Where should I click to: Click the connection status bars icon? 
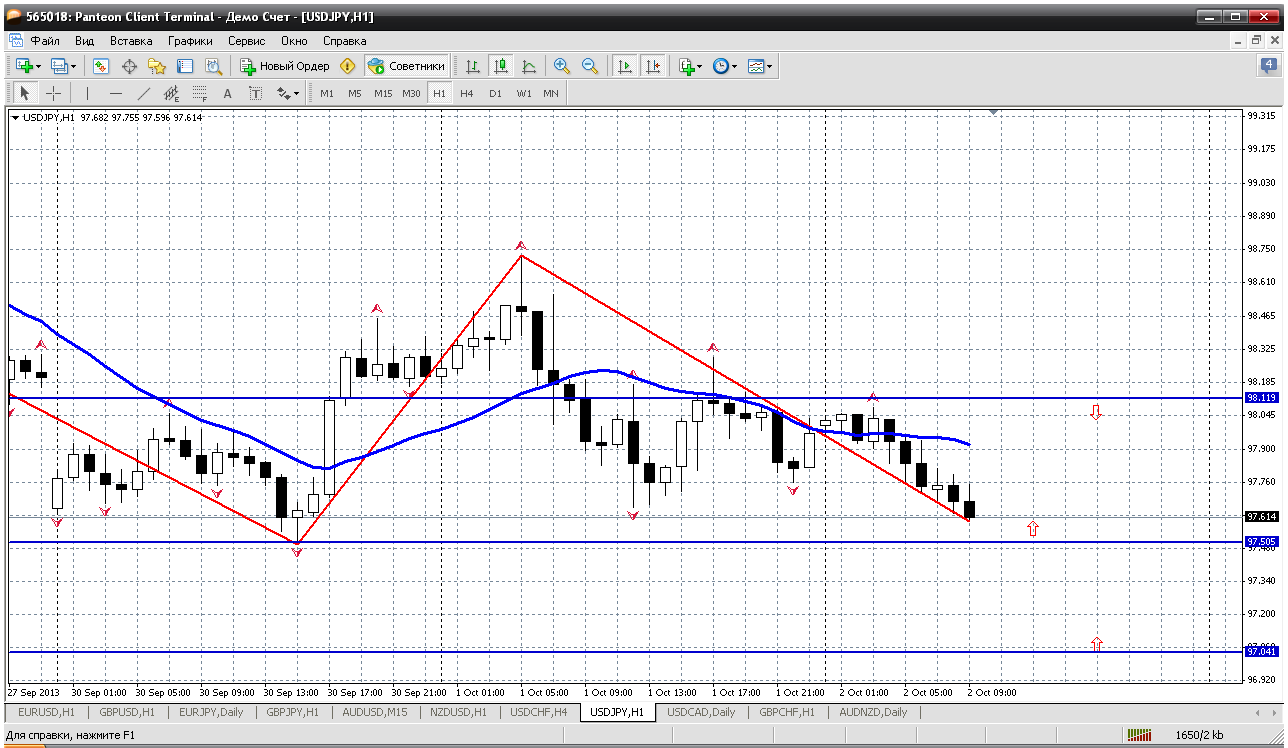coord(1140,735)
